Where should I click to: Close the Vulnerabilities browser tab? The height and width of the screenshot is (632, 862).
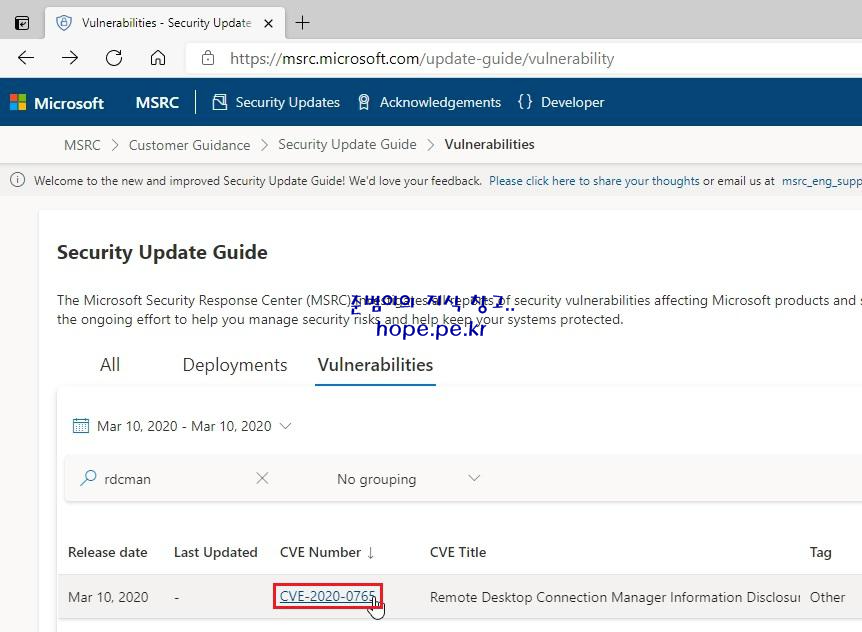click(268, 23)
